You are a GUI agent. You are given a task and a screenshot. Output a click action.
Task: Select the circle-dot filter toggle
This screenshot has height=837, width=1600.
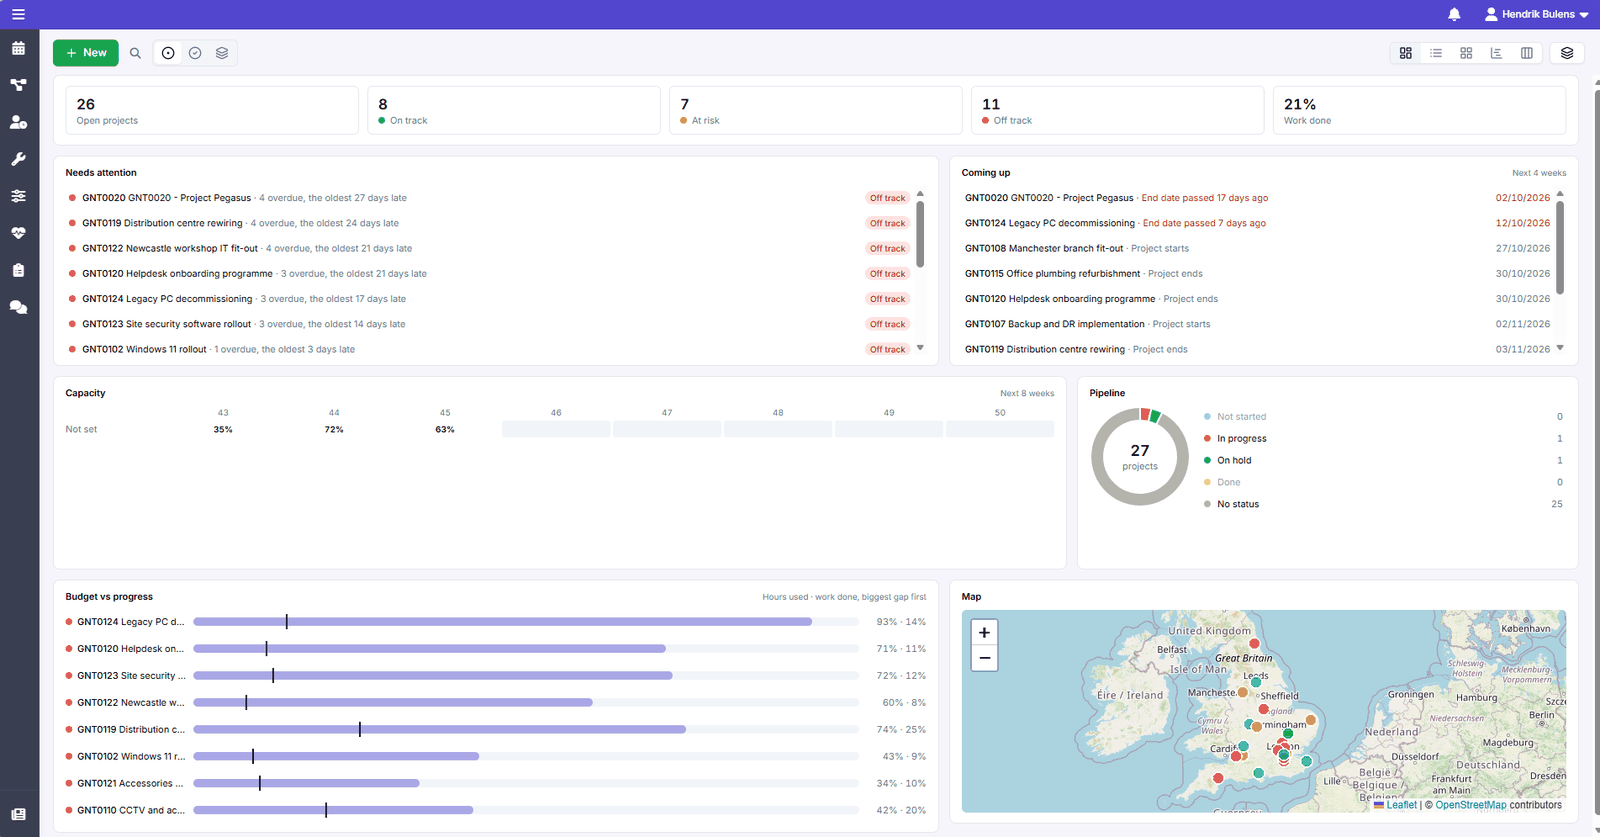(x=168, y=53)
